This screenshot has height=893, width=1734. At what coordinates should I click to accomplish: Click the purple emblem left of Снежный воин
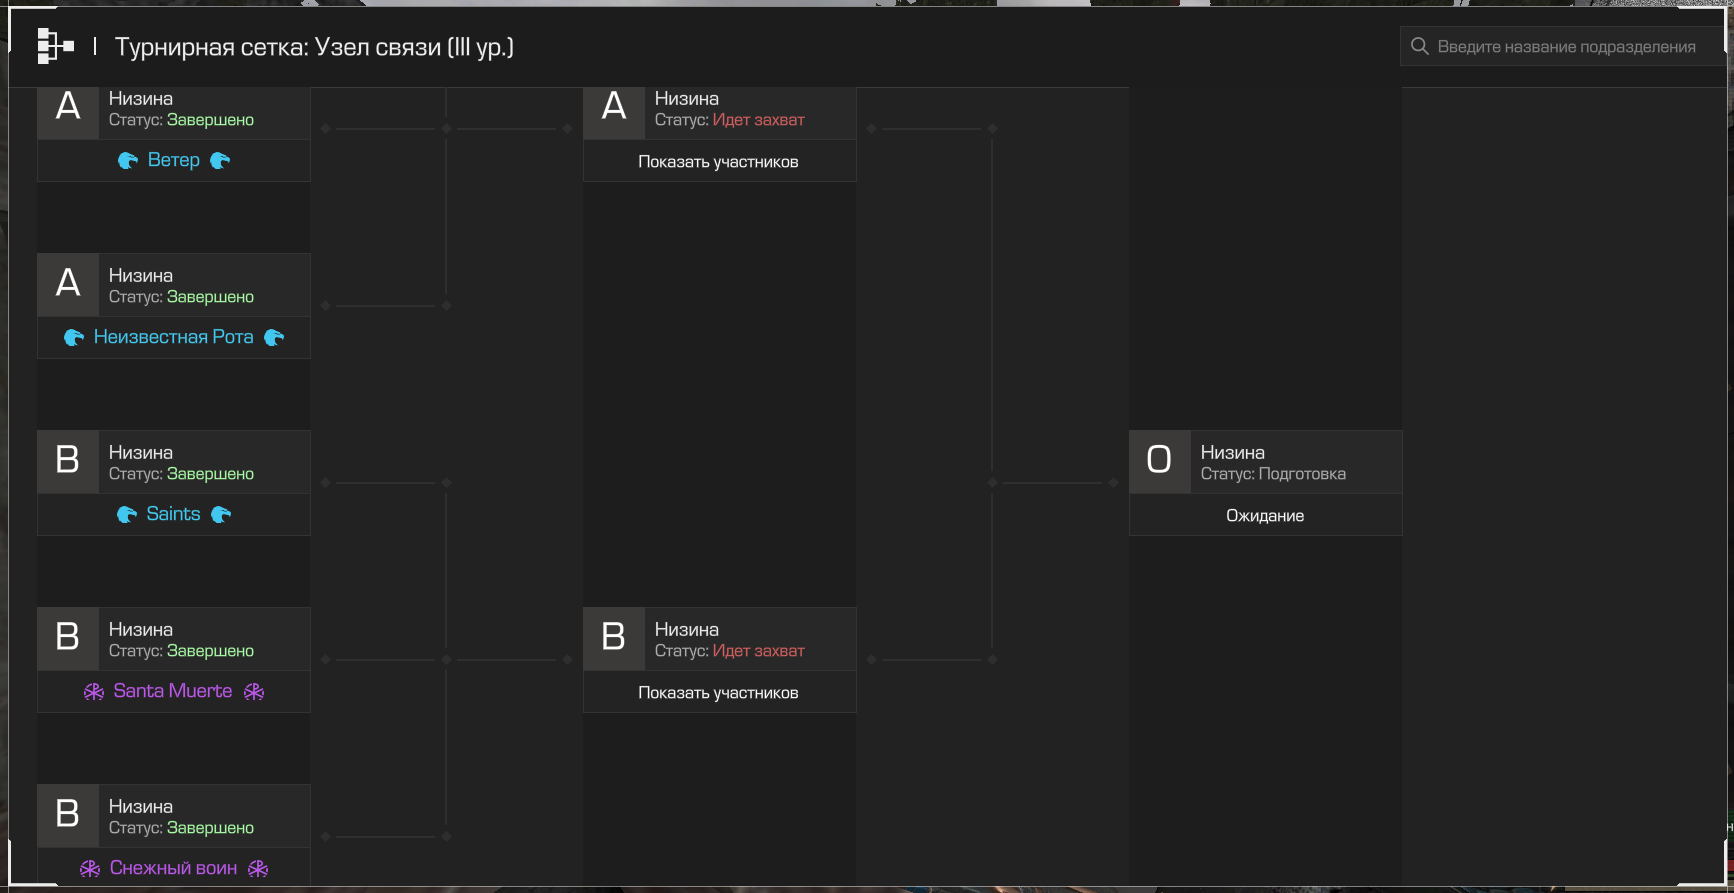coord(90,869)
